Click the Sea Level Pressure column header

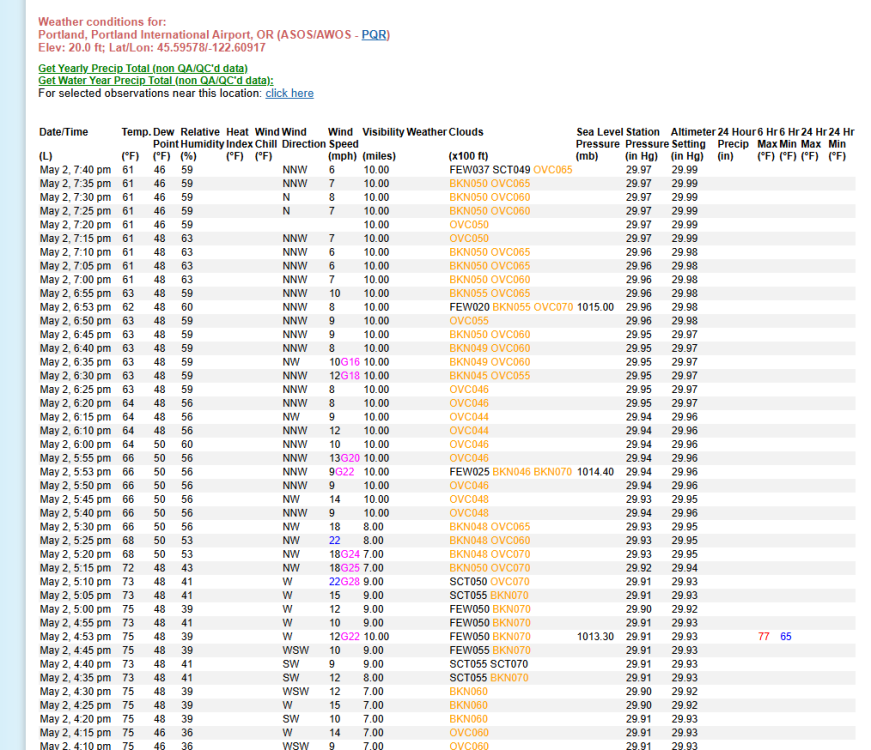point(598,137)
